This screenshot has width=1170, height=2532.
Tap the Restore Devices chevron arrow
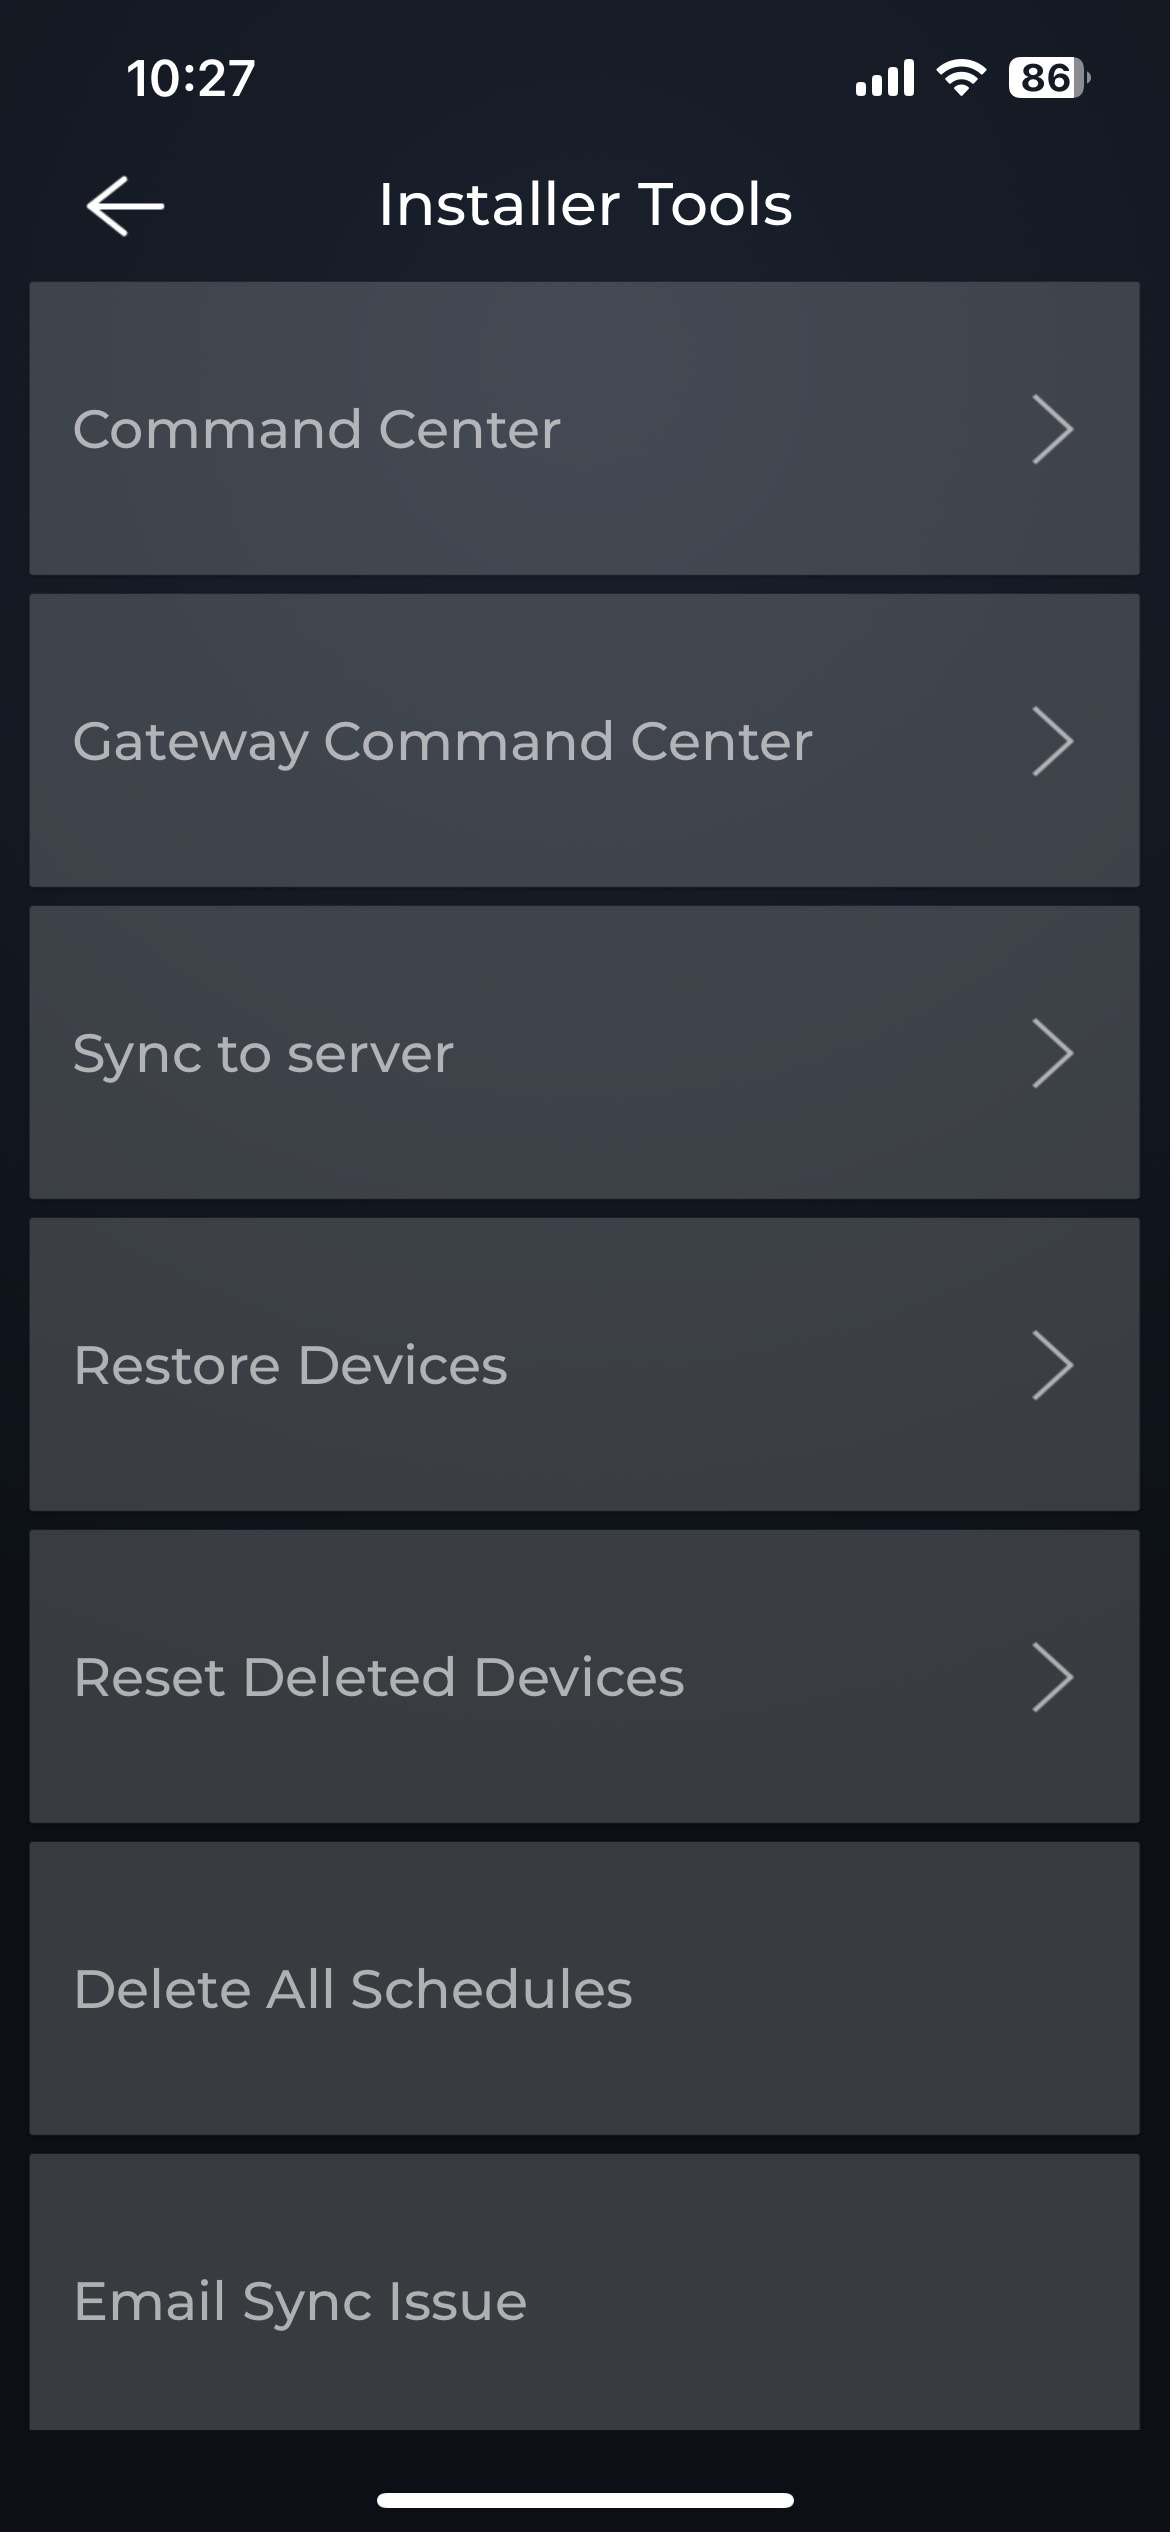tap(1052, 1365)
